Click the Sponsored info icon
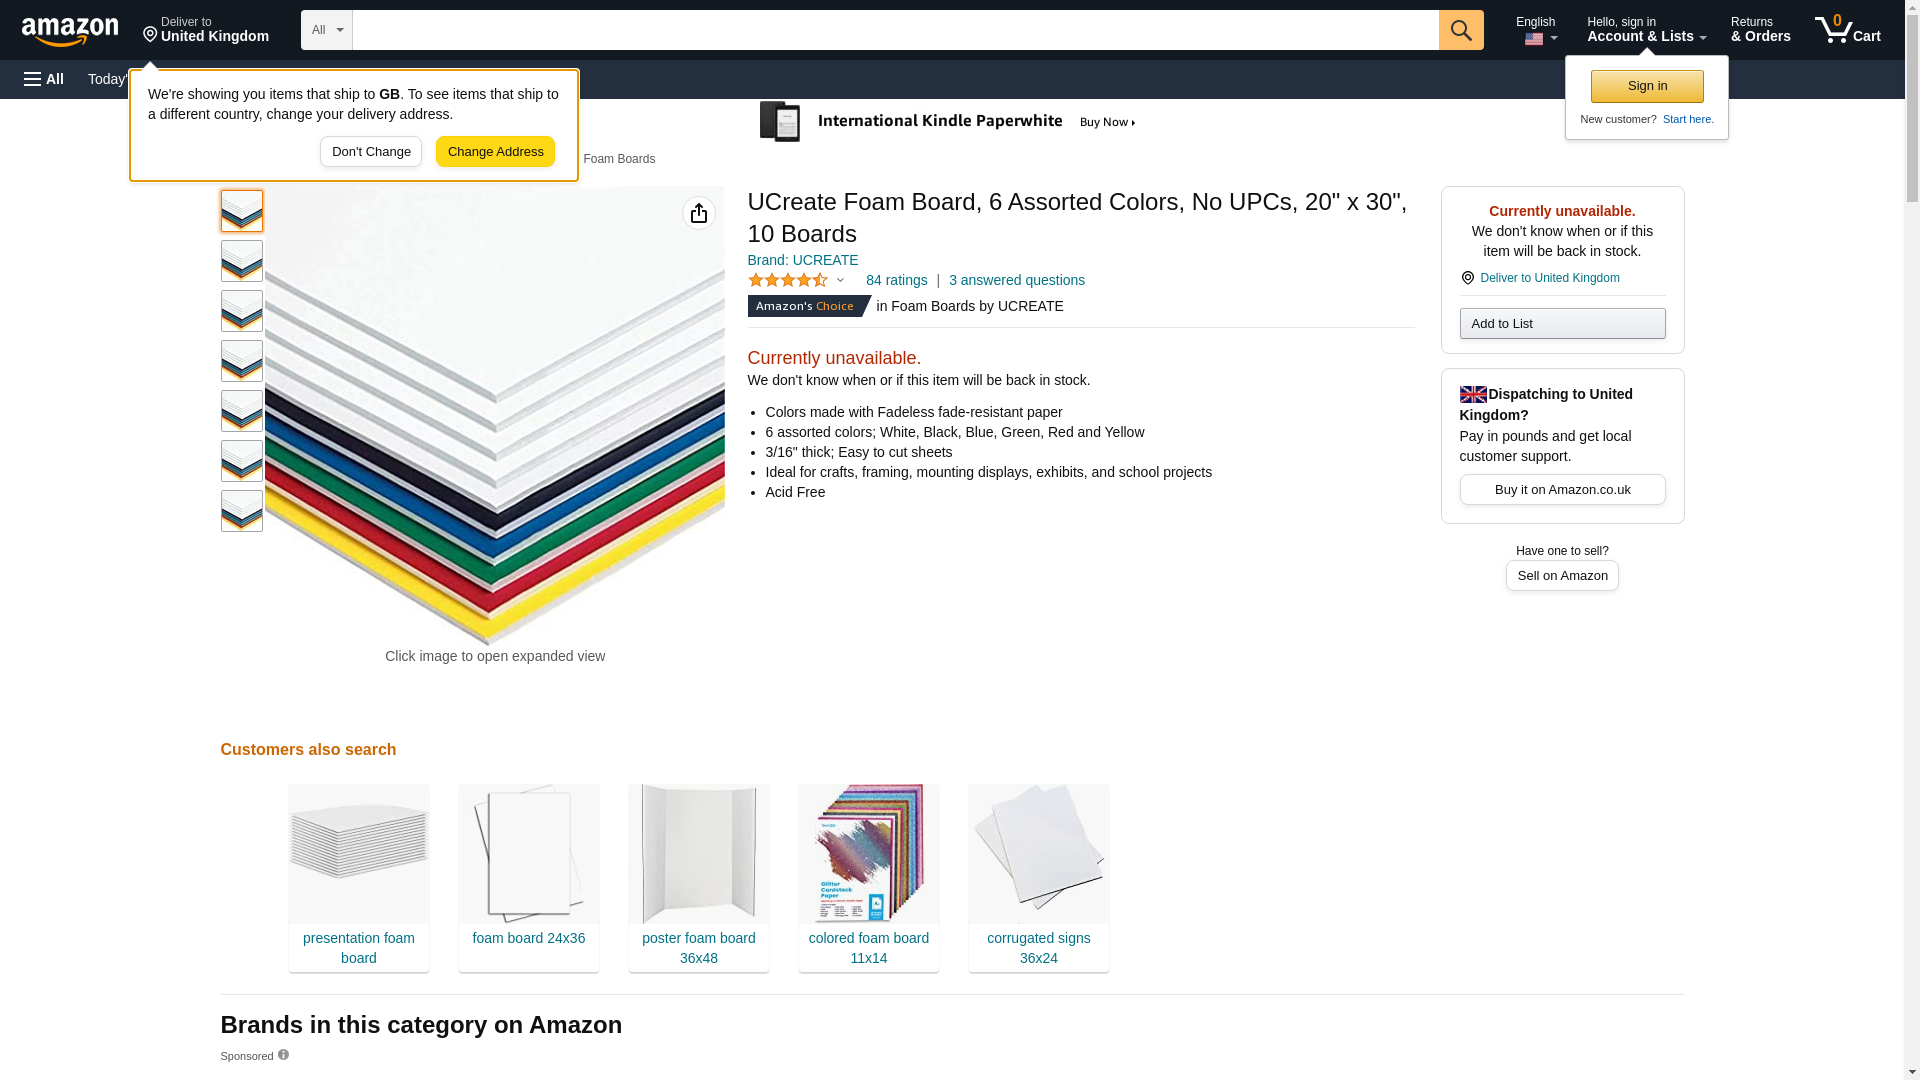 click(283, 1055)
